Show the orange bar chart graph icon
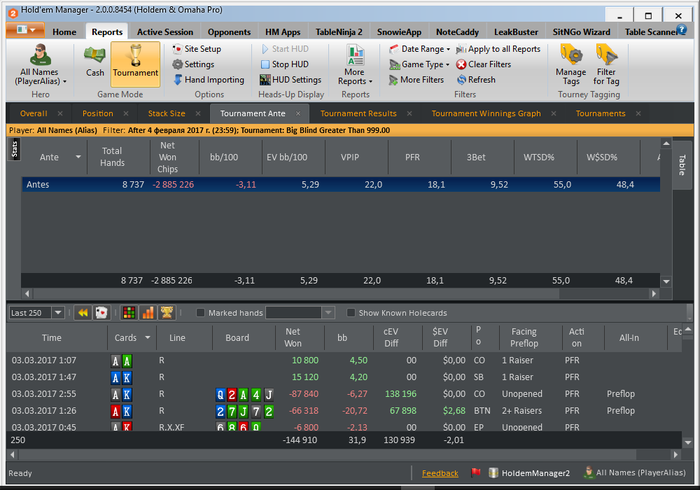This screenshot has height=490, width=700. (x=148, y=313)
